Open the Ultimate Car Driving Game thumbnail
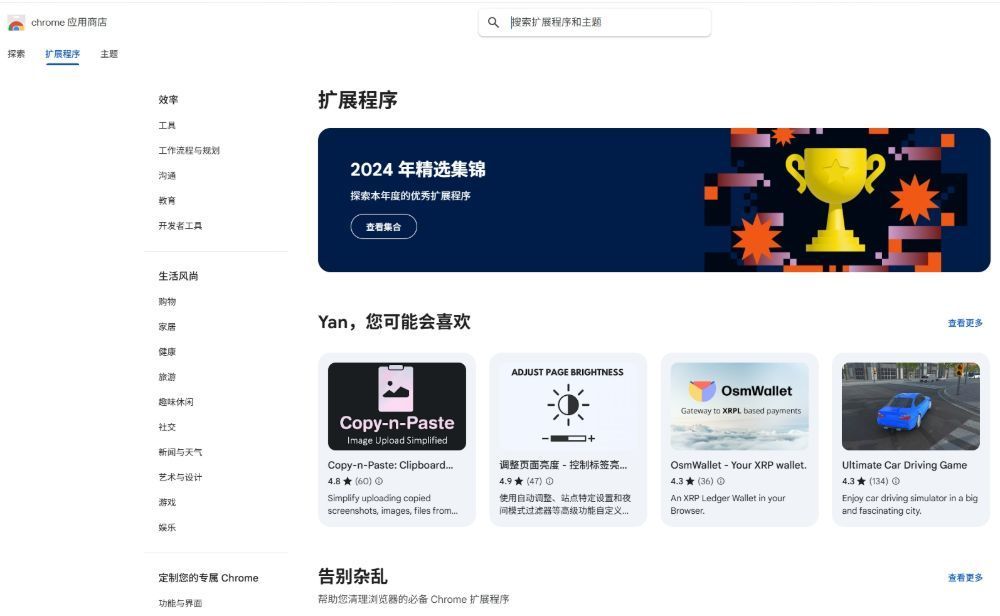Image resolution: width=1000 pixels, height=616 pixels. click(911, 406)
